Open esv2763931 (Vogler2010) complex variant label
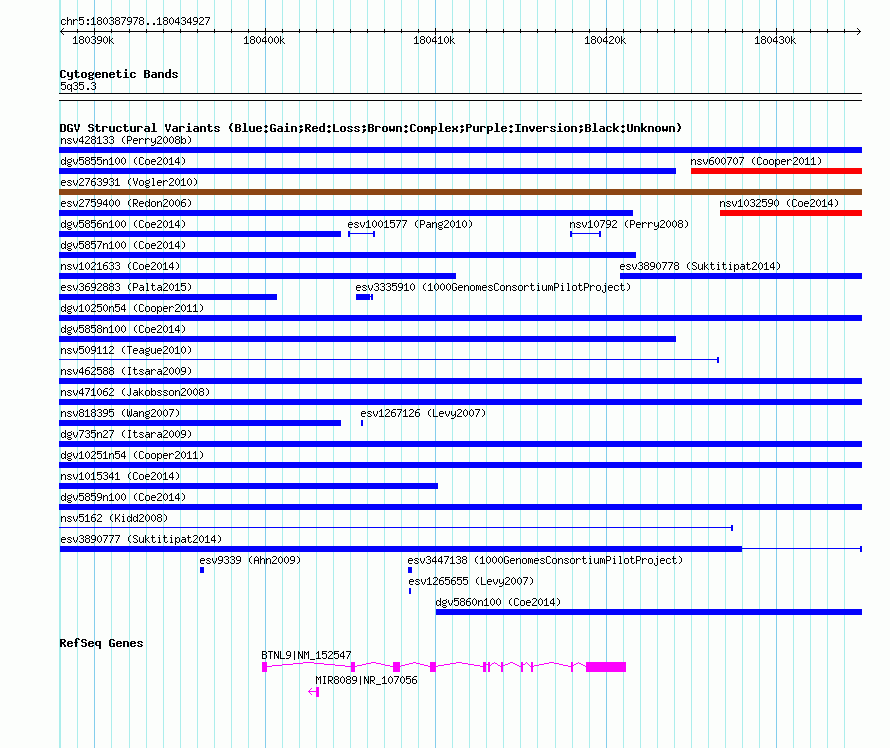Screen dimensions: 890x748 coord(129,182)
